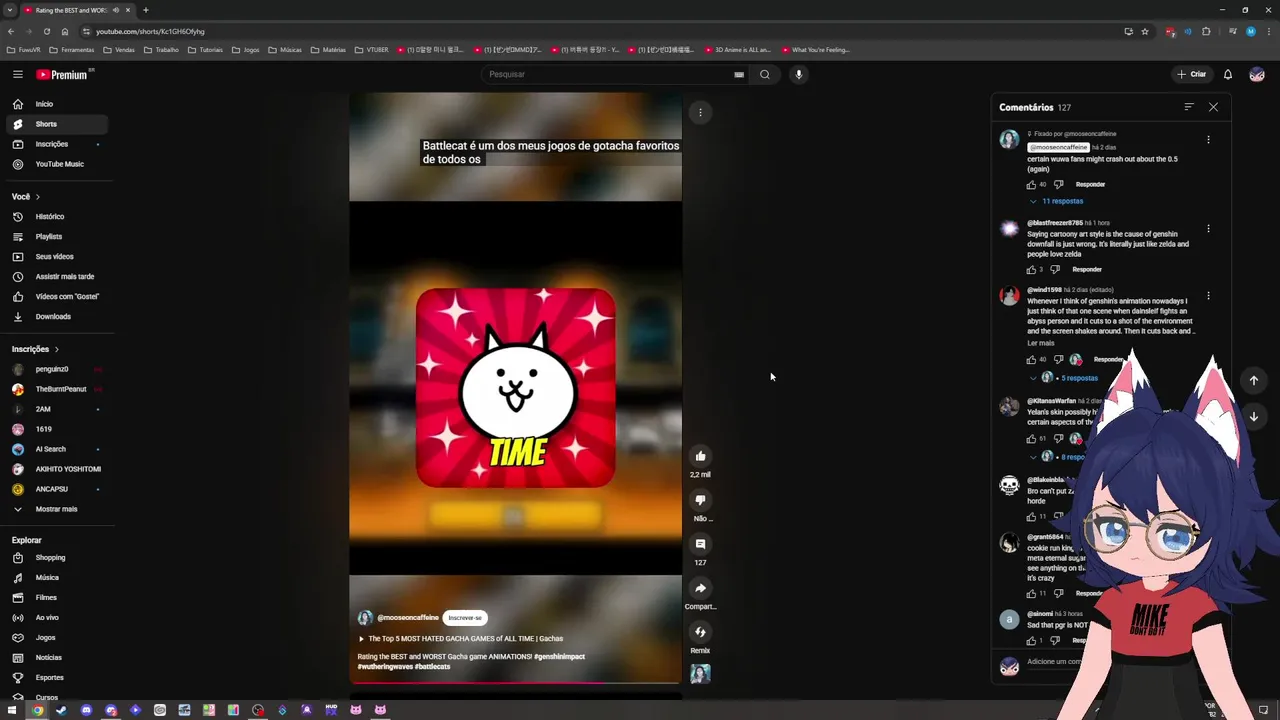Like the Short with the thumbs-up
The width and height of the screenshot is (1280, 720).
(x=700, y=456)
